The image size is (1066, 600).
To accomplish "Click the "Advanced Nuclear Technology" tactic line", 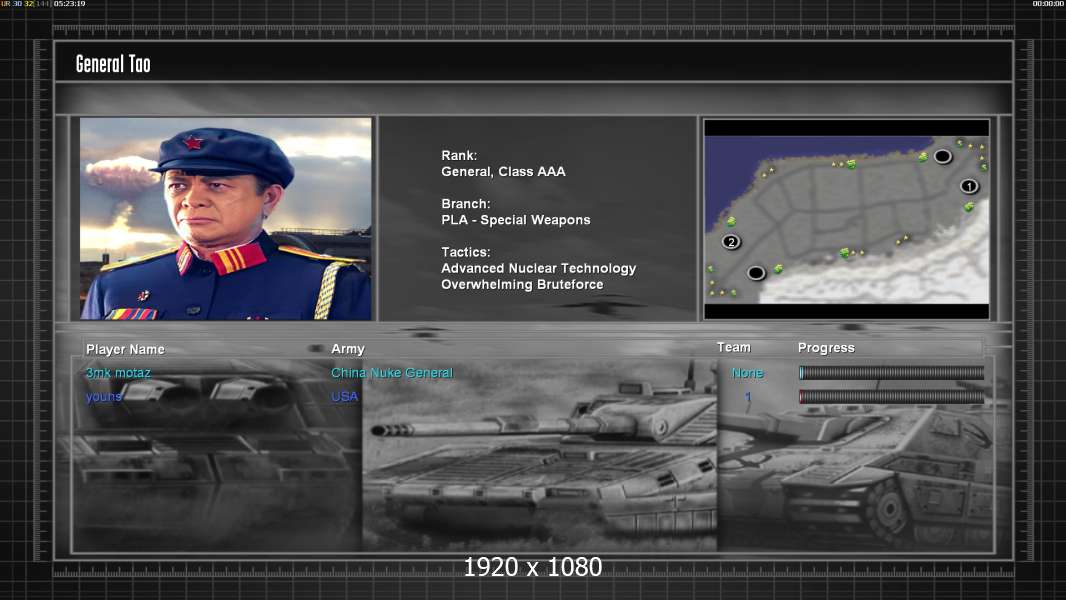I will (x=538, y=268).
